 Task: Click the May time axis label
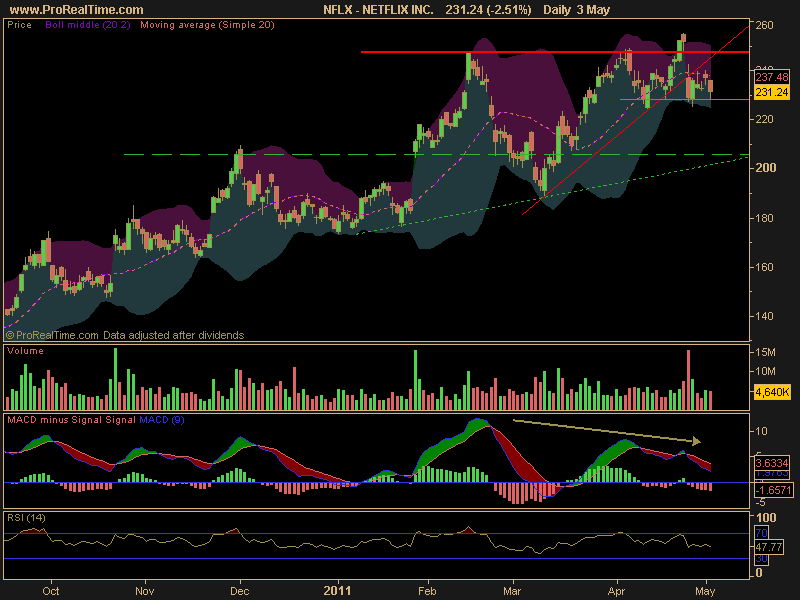(705, 591)
